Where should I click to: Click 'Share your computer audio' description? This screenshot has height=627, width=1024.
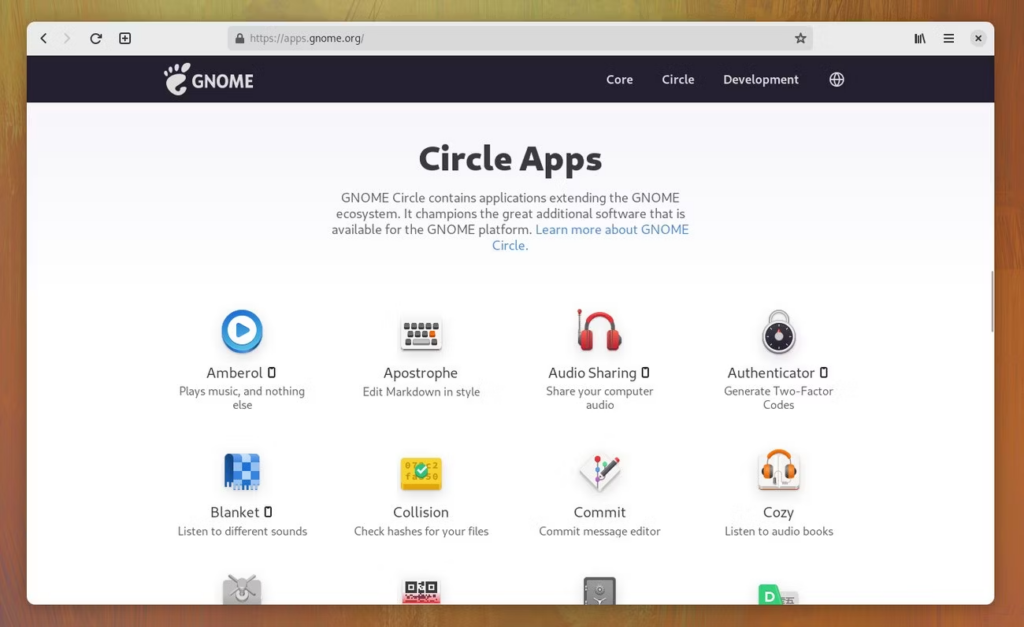600,398
